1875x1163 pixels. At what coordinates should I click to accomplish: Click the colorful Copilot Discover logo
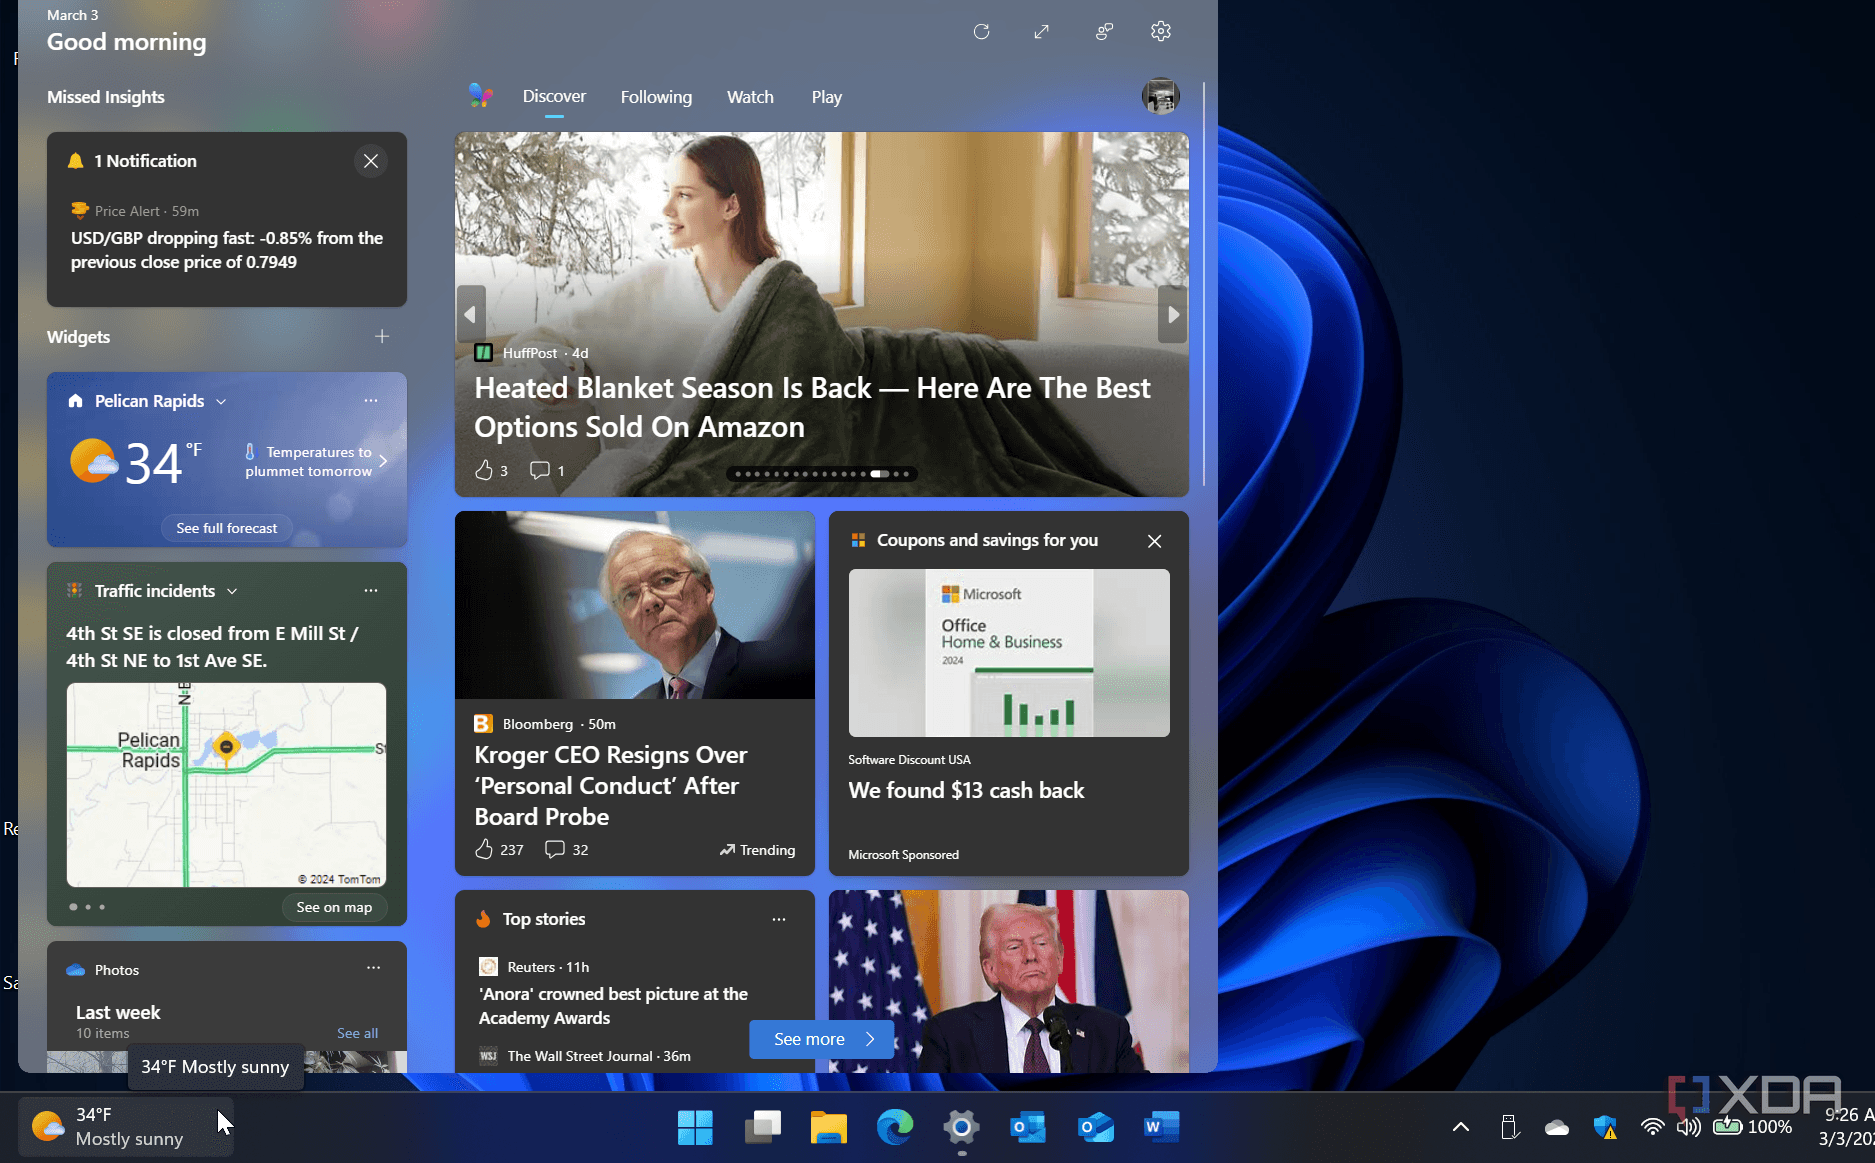tap(480, 96)
